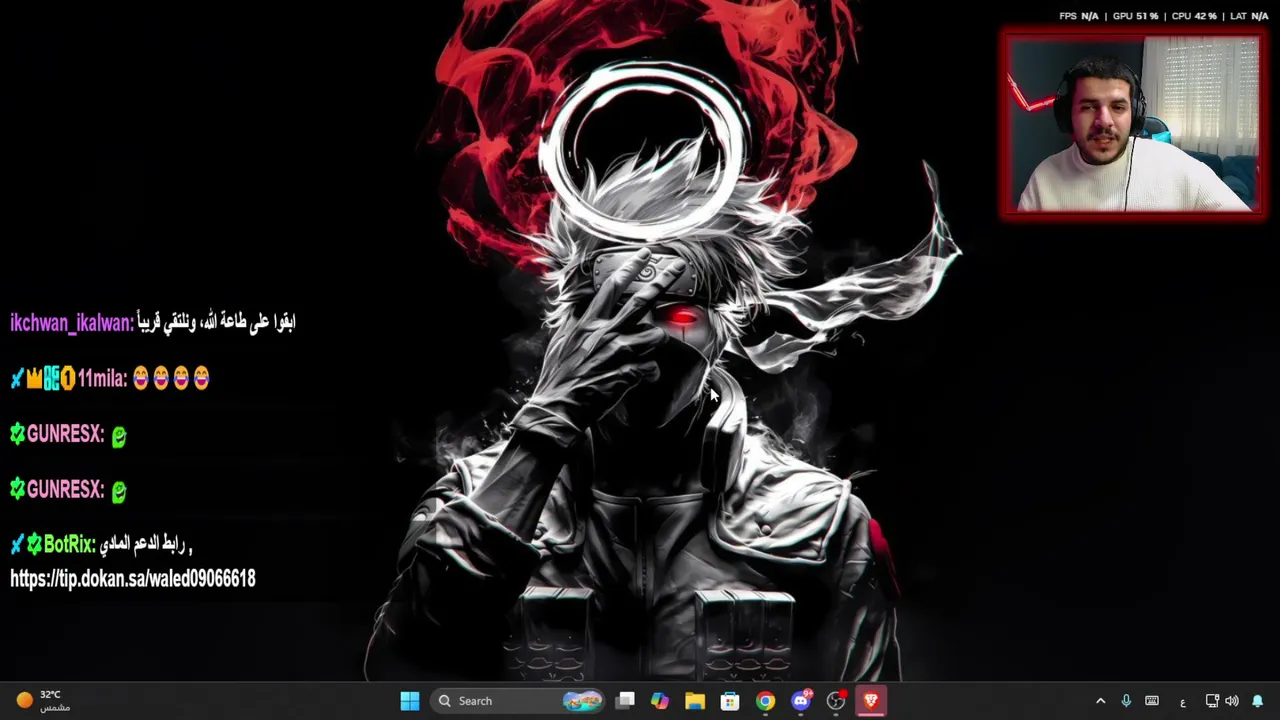Image resolution: width=1280 pixels, height=720 pixels.
Task: Open File Explorer from the taskbar
Action: pyautogui.click(x=695, y=701)
